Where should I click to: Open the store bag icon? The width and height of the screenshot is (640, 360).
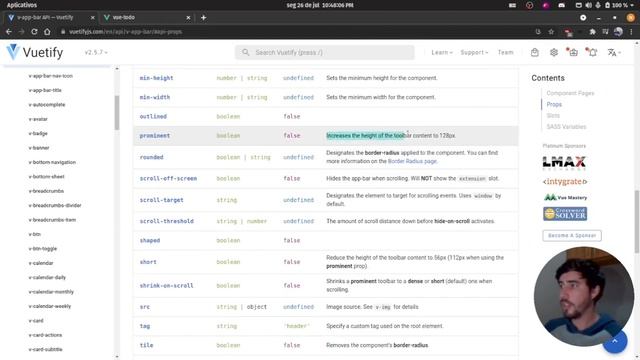535,52
